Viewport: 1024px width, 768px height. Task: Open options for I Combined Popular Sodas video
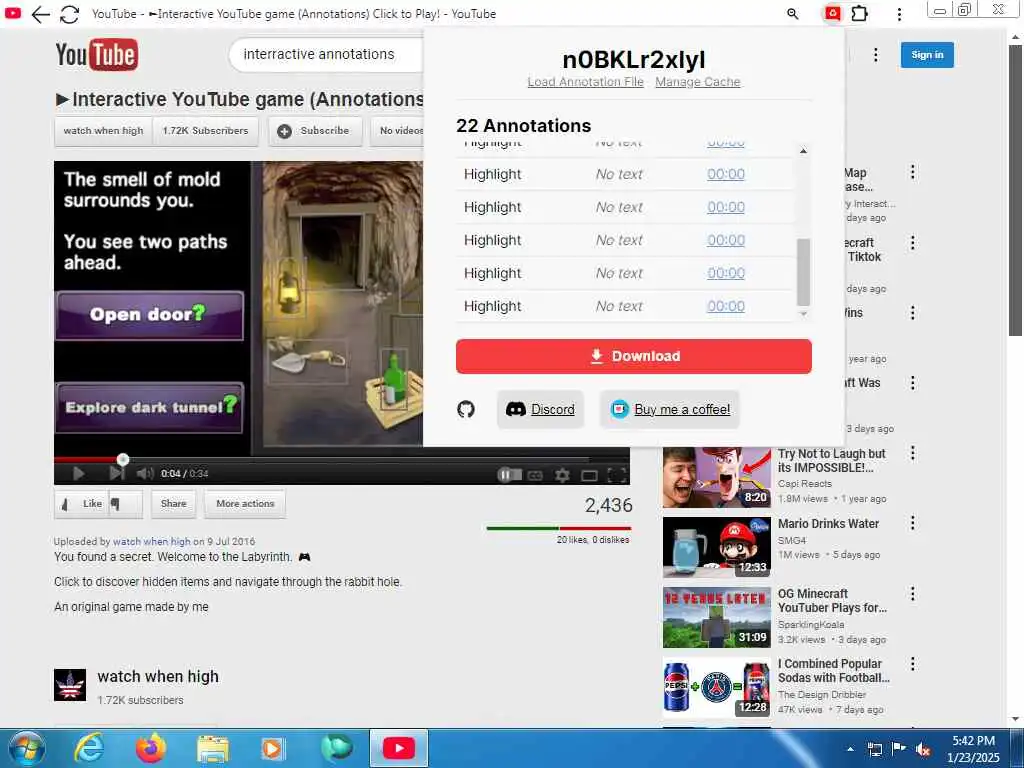coord(912,664)
